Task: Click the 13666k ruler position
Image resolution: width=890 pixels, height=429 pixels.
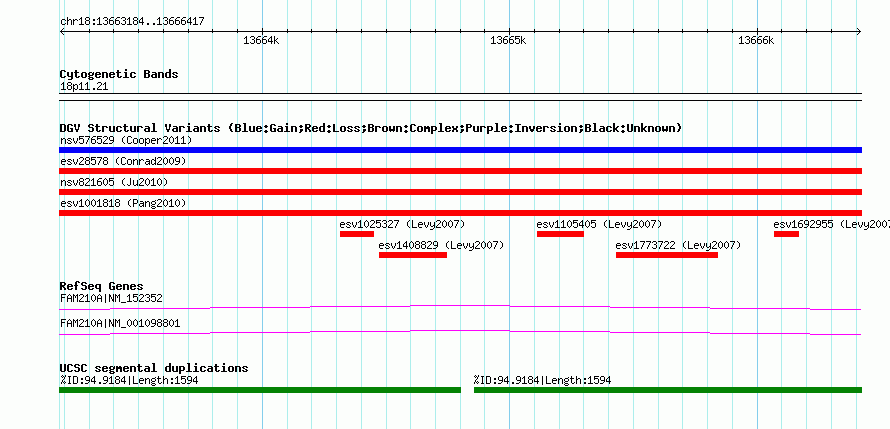Action: [x=756, y=40]
